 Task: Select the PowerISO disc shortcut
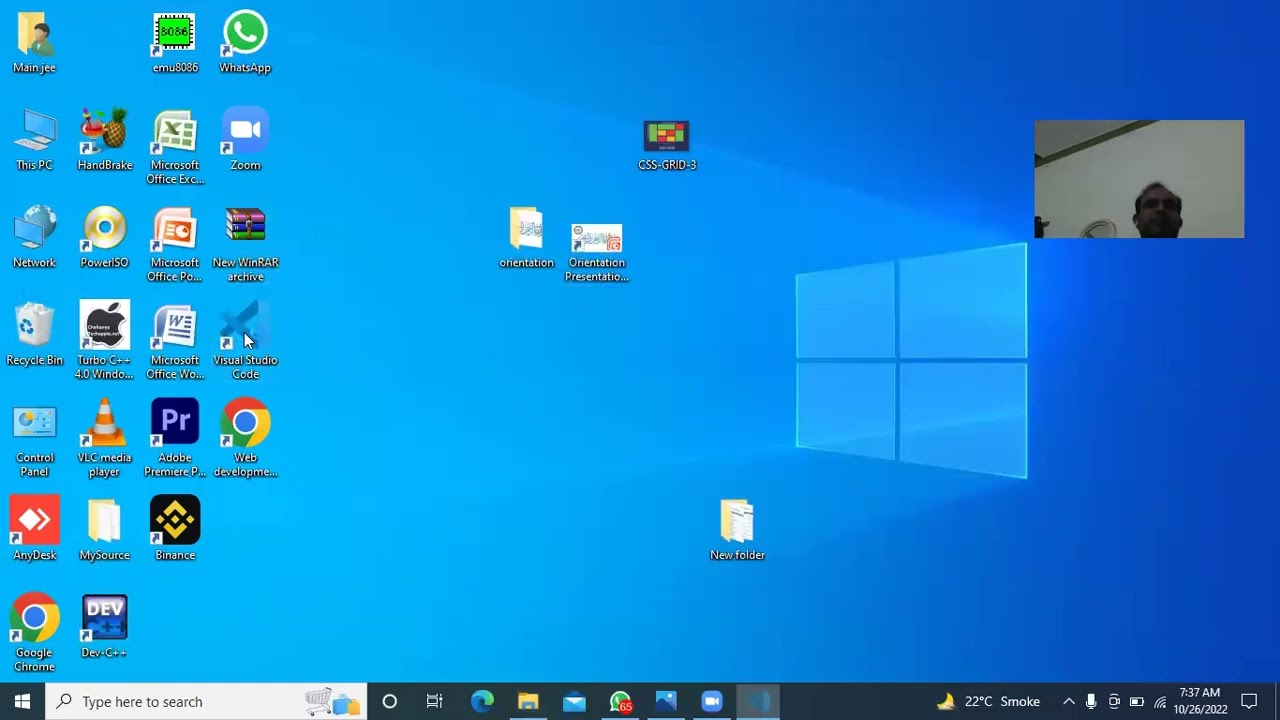point(105,237)
